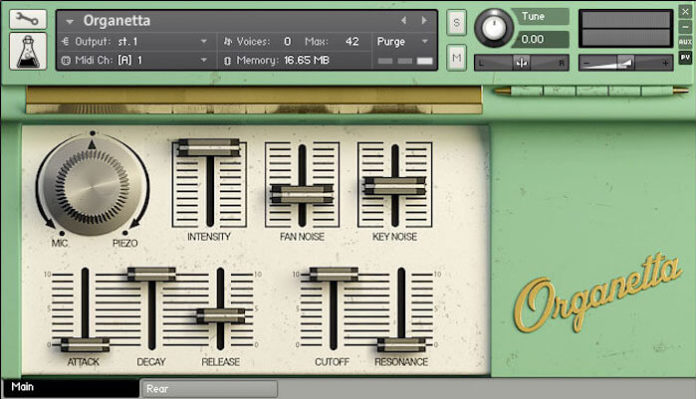Viewport: 696px width, 399px height.
Task: Switch to the Rear tab
Action: [209, 389]
